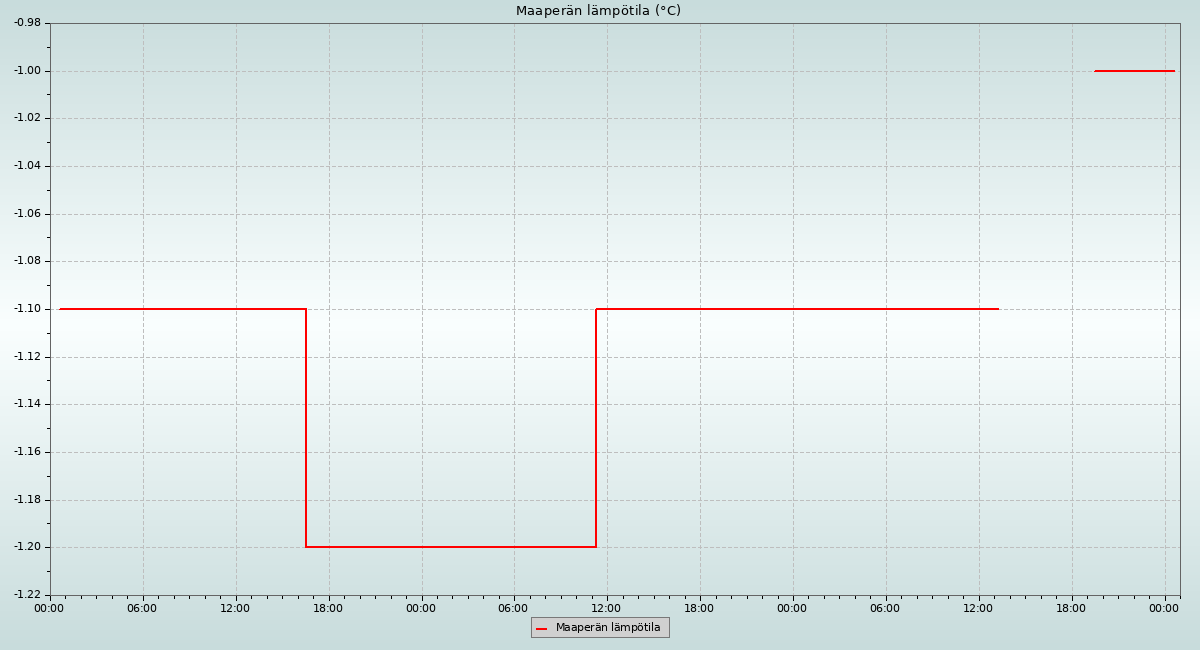Click the leftmost 00:00 x-axis label

pos(49,608)
